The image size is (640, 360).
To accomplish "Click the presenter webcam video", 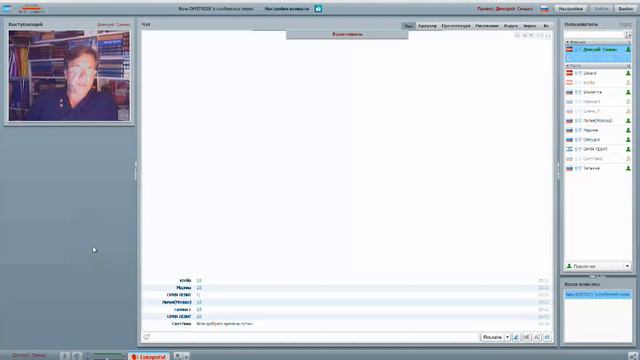I will coord(69,76).
